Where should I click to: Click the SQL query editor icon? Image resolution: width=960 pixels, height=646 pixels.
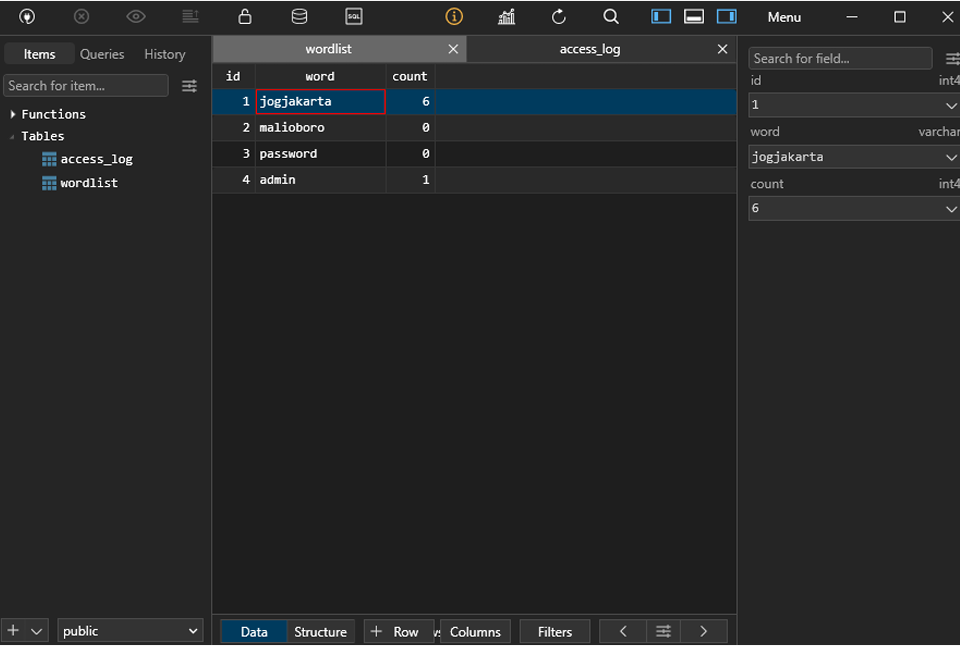[354, 17]
